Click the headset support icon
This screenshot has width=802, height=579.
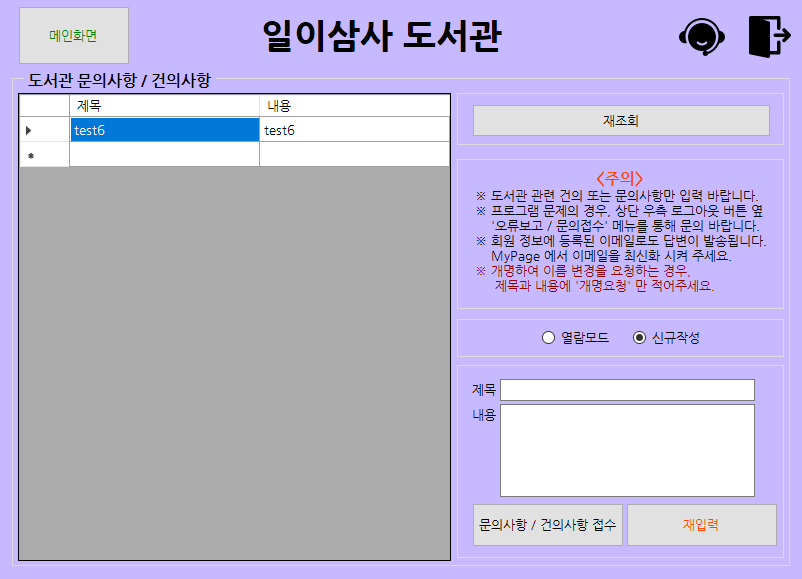705,34
